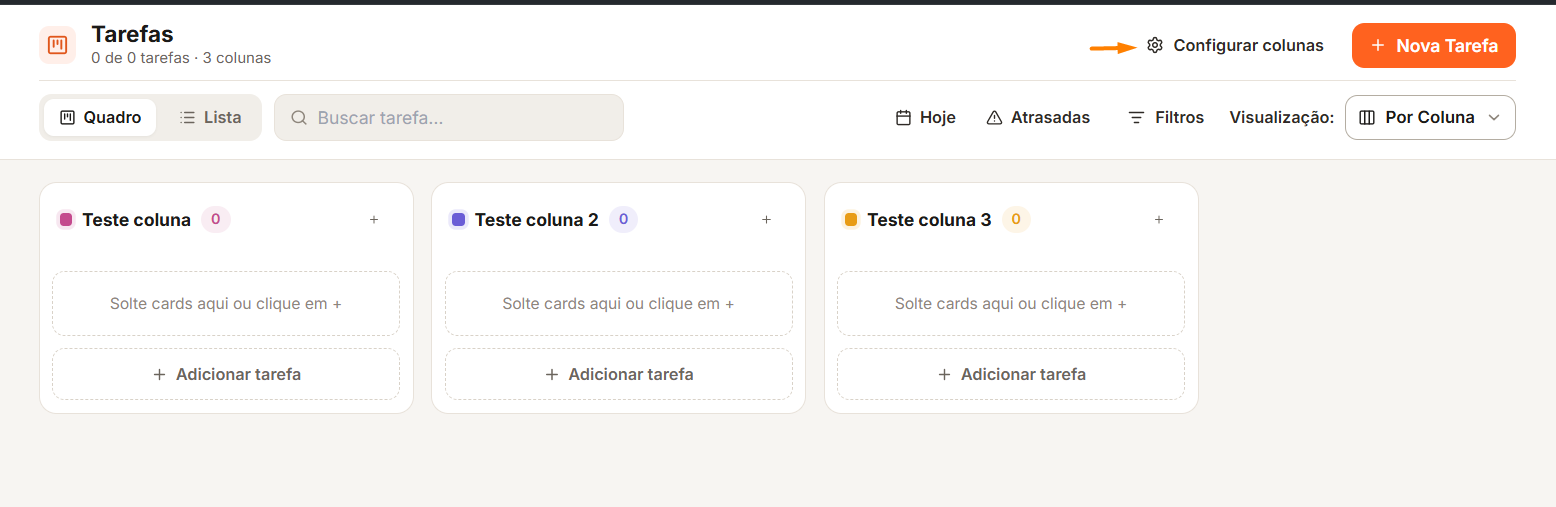The width and height of the screenshot is (1556, 507).
Task: Click the Atrasadas warning triangle icon
Action: (x=994, y=118)
